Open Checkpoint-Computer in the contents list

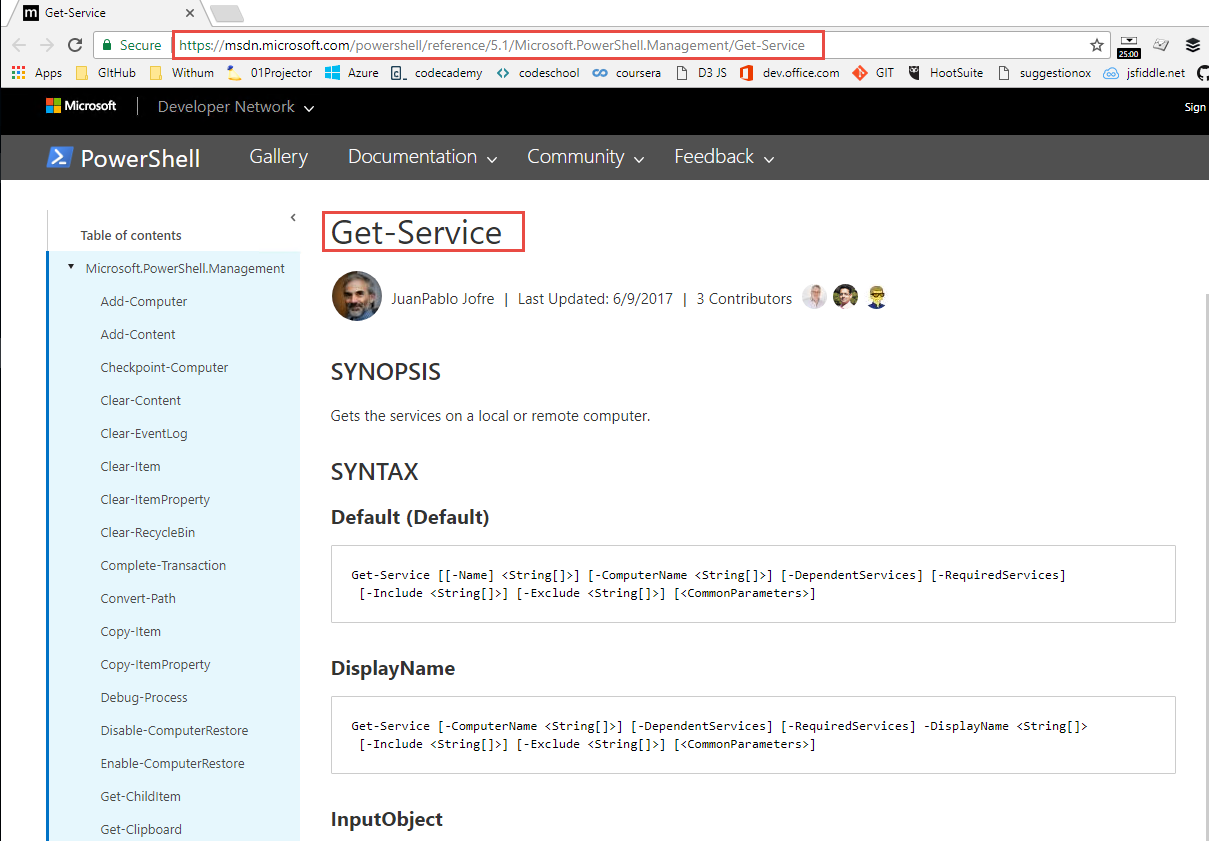click(164, 367)
